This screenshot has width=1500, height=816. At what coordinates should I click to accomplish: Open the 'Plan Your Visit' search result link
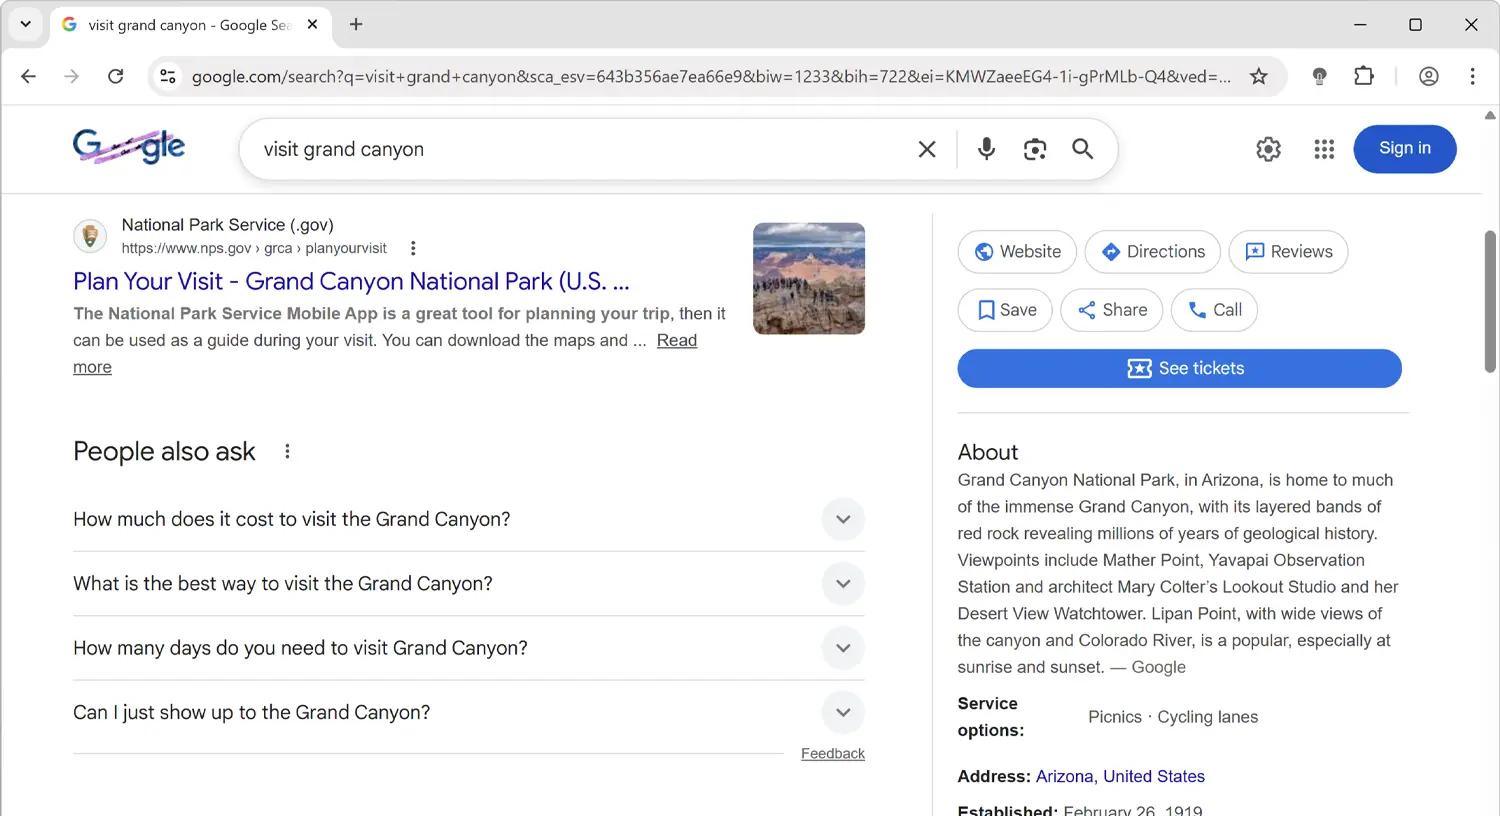[x=350, y=281]
